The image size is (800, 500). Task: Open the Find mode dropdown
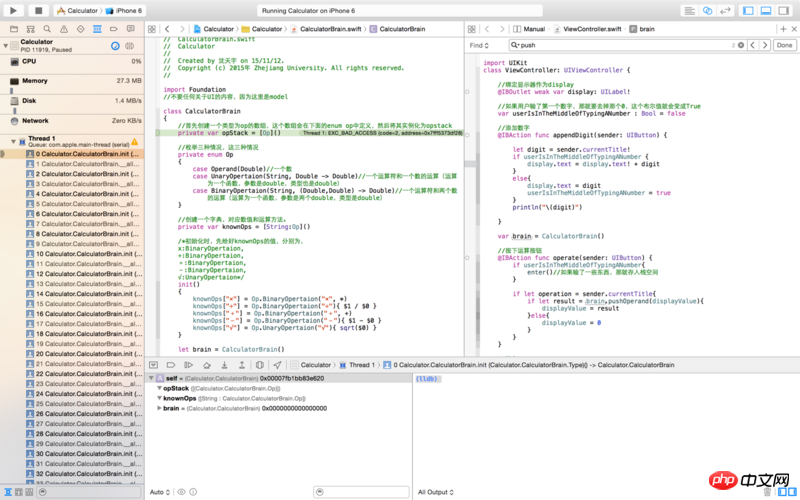(477, 46)
